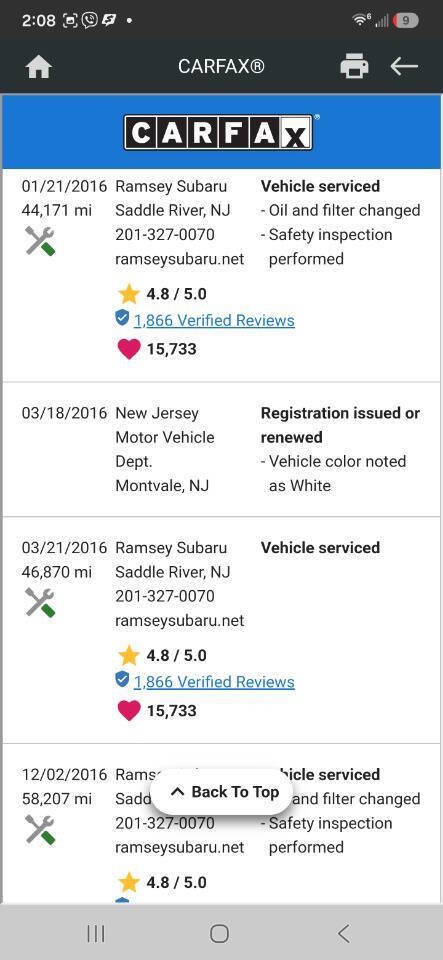The height and width of the screenshot is (960, 443).
Task: Tap the service wrench icon for 03/21/2016
Action: (x=40, y=602)
